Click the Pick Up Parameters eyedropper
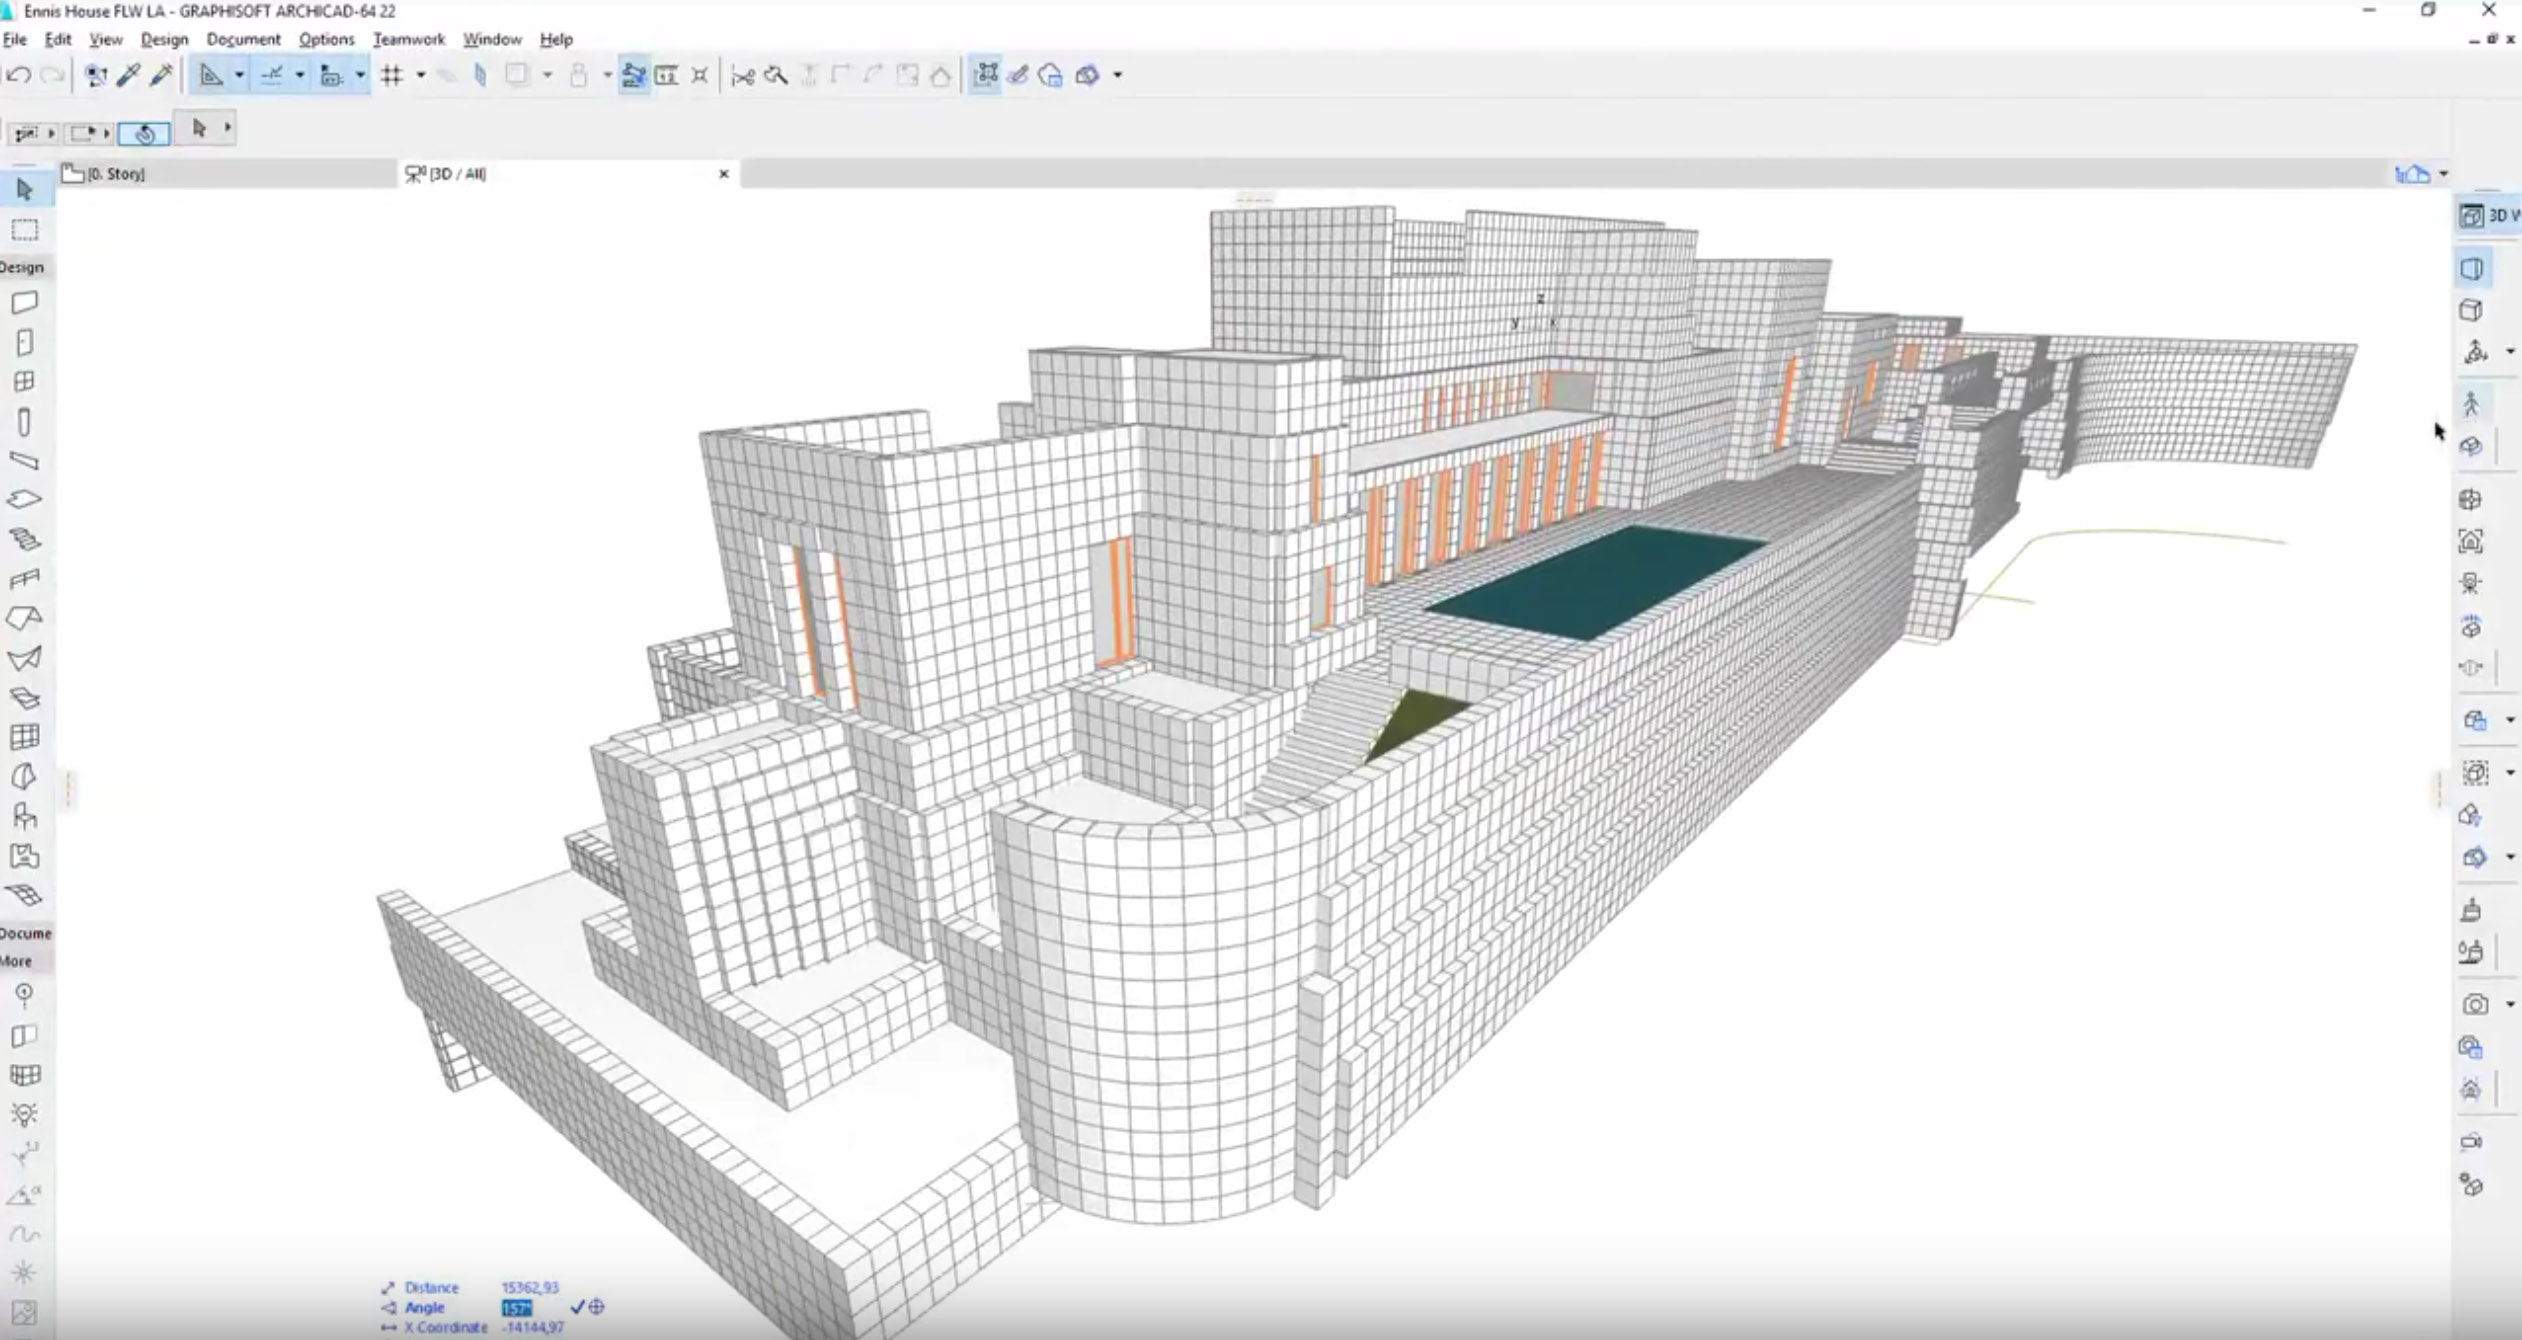The height and width of the screenshot is (1340, 2522). (128, 75)
